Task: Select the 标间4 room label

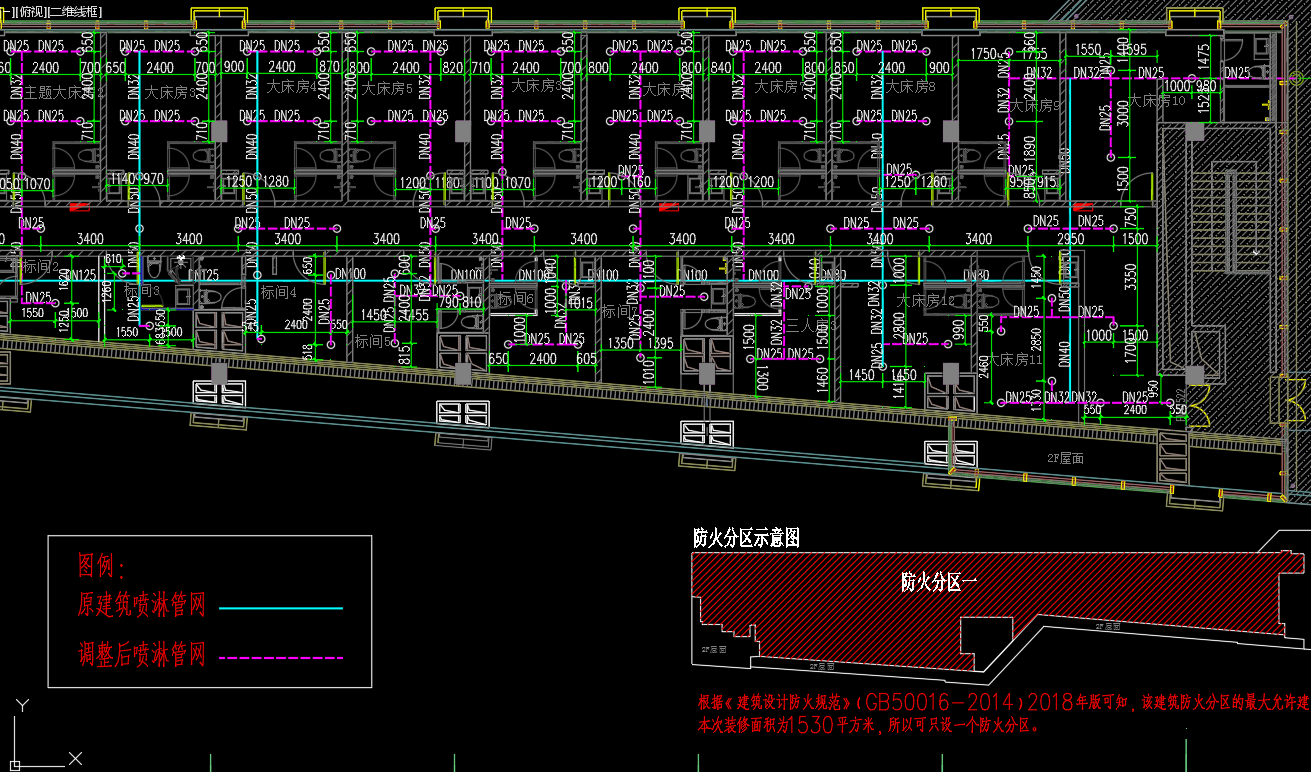Action: [x=279, y=293]
